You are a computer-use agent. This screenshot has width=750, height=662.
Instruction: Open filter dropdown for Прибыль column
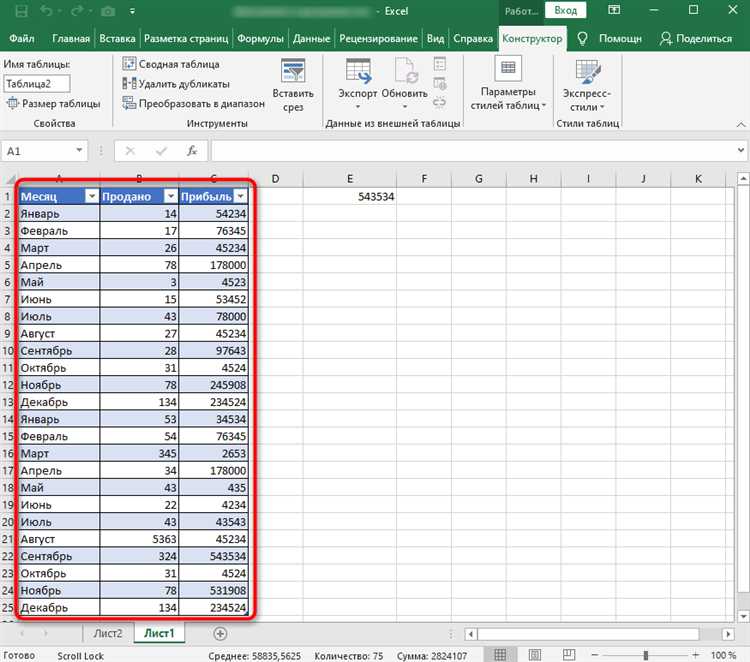(241, 196)
